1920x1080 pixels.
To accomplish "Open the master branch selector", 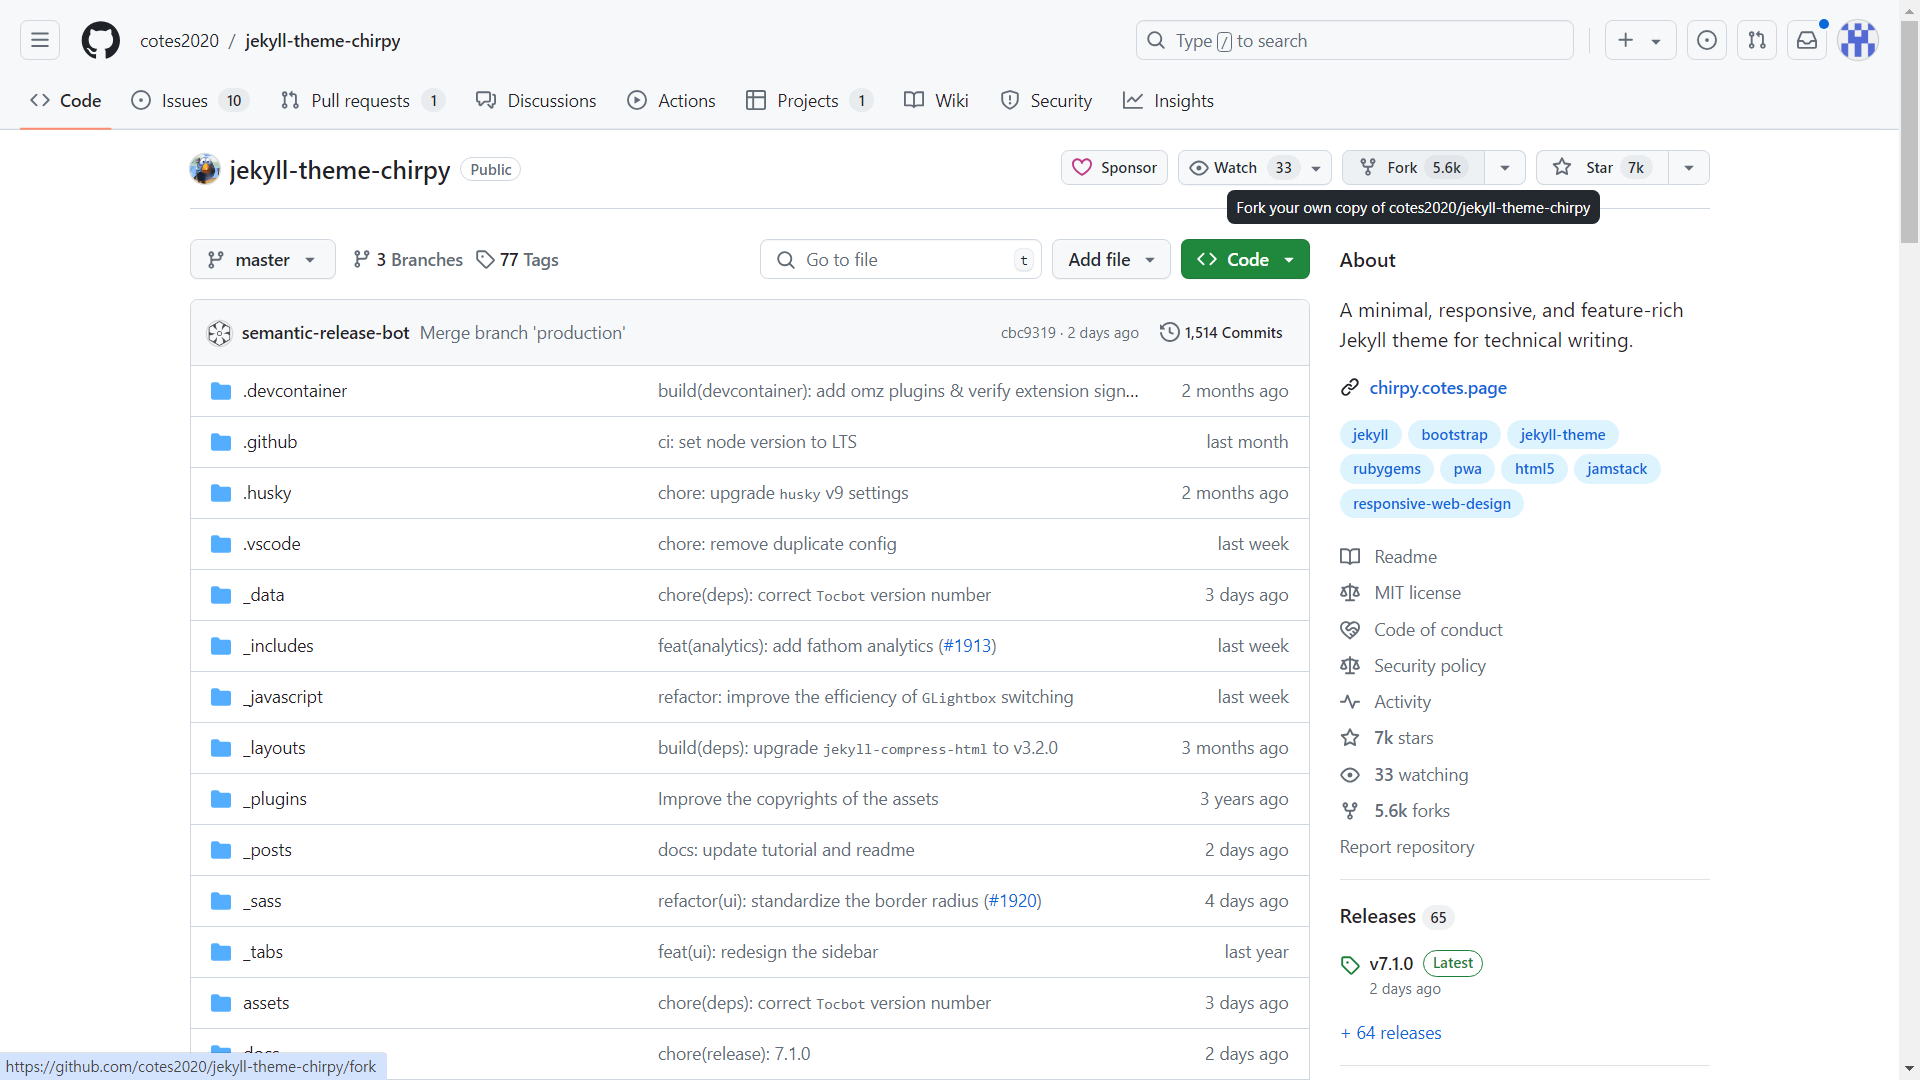I will (x=262, y=259).
